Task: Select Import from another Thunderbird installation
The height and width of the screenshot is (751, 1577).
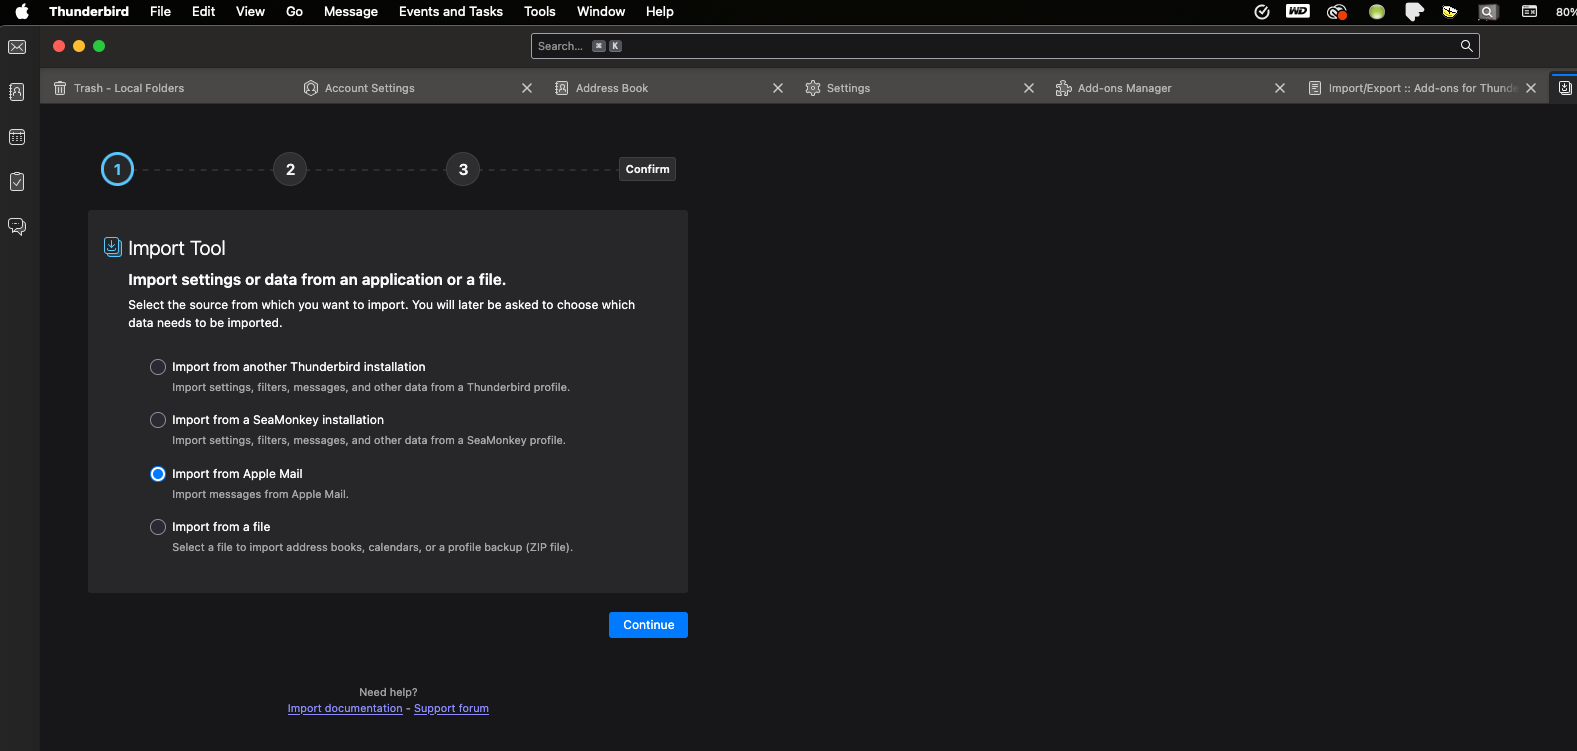Action: [x=158, y=367]
